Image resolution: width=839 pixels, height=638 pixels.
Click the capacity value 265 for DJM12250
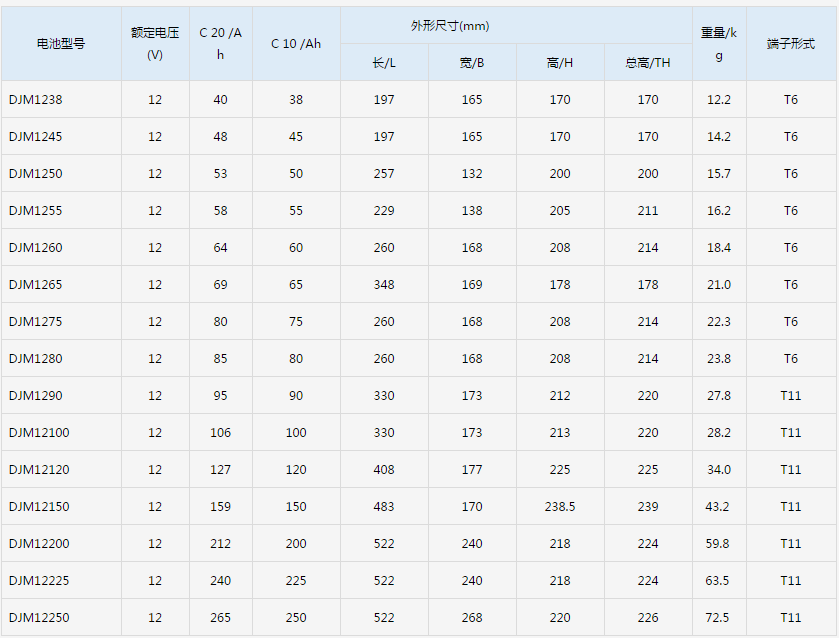[x=220, y=617]
